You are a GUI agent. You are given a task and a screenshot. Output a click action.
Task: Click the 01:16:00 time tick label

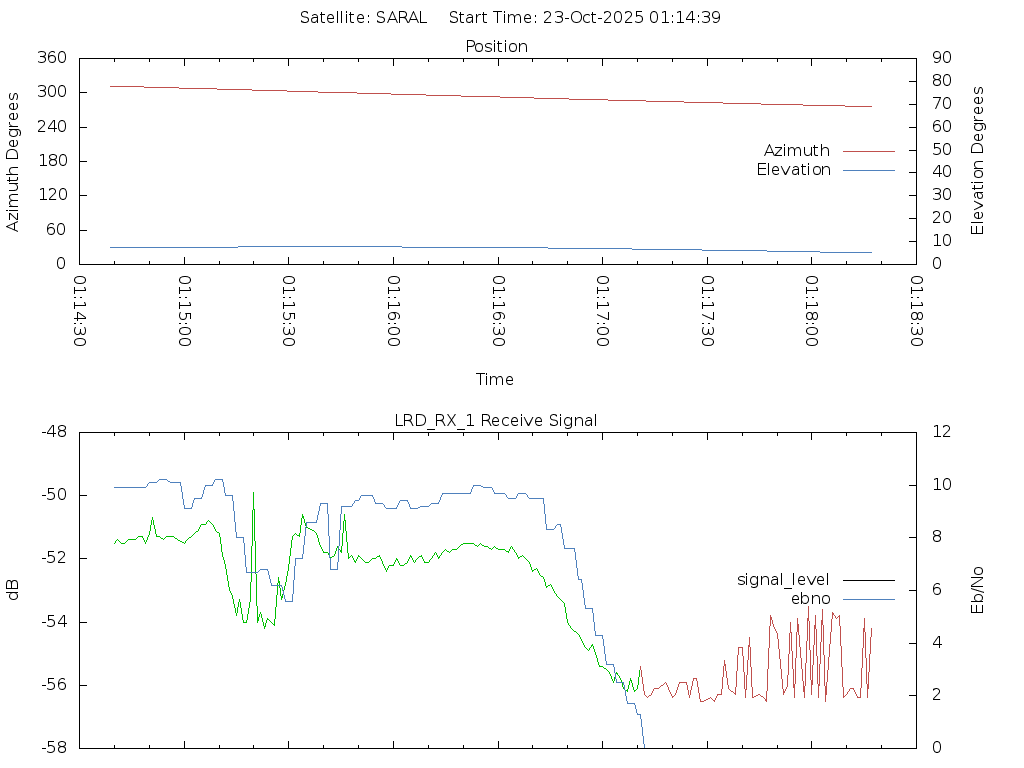[393, 311]
